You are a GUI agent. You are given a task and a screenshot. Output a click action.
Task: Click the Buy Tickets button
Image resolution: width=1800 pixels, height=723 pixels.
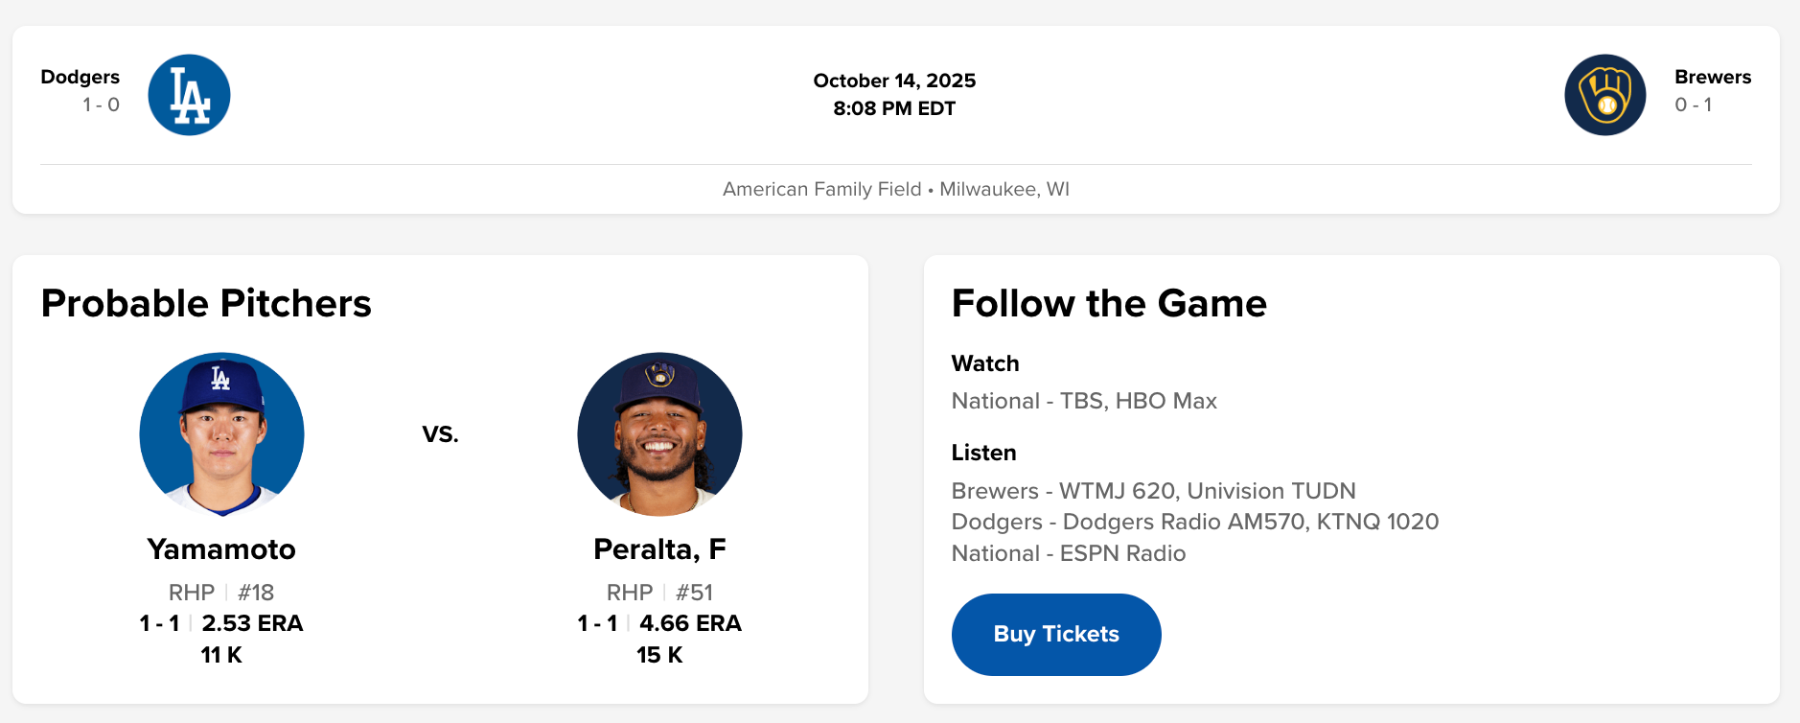pos(1056,634)
